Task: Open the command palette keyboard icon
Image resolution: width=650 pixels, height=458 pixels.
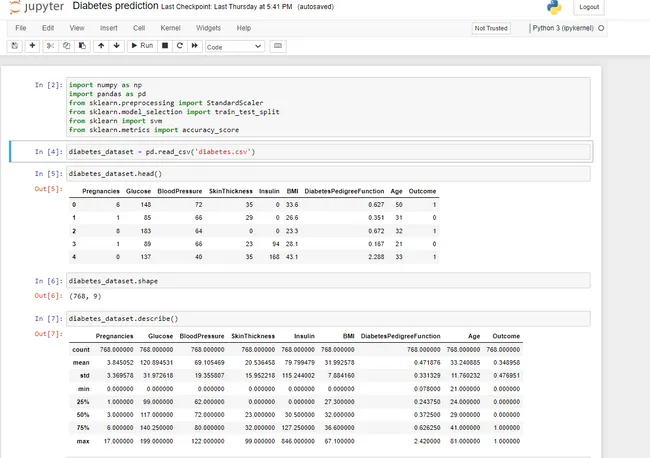Action: 278,46
